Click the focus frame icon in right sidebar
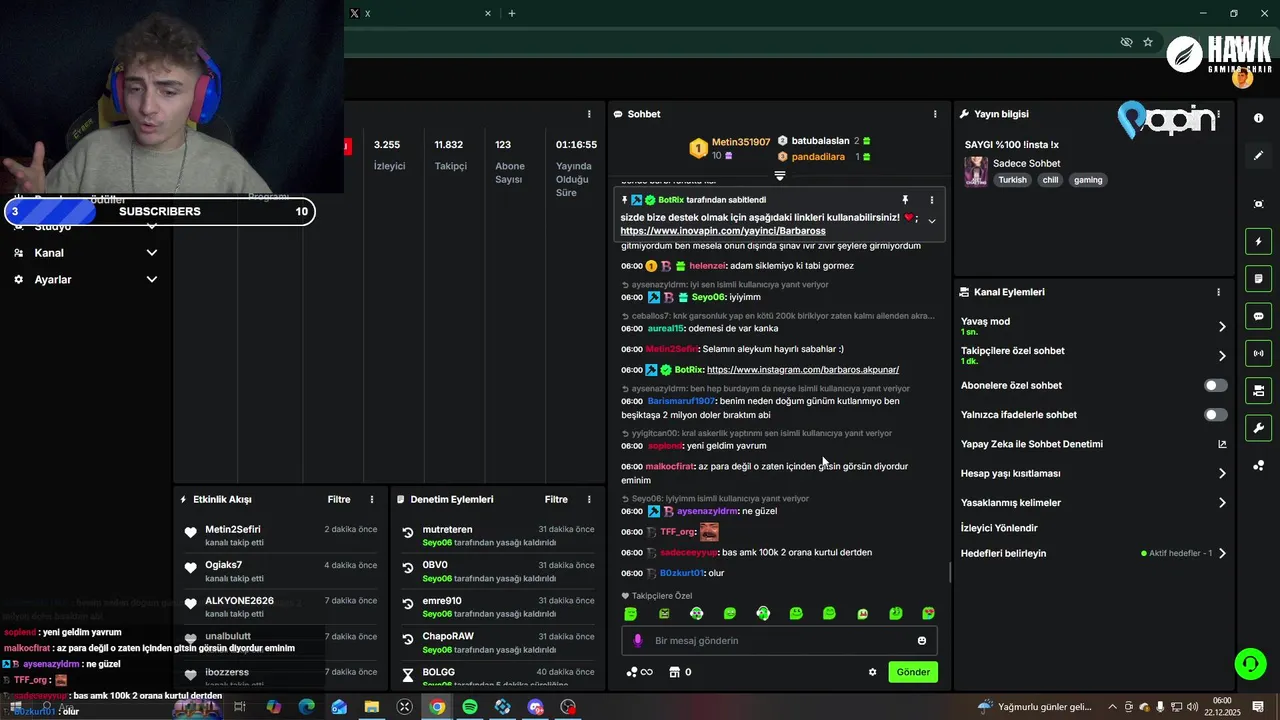Image resolution: width=1280 pixels, height=720 pixels. 1258,204
